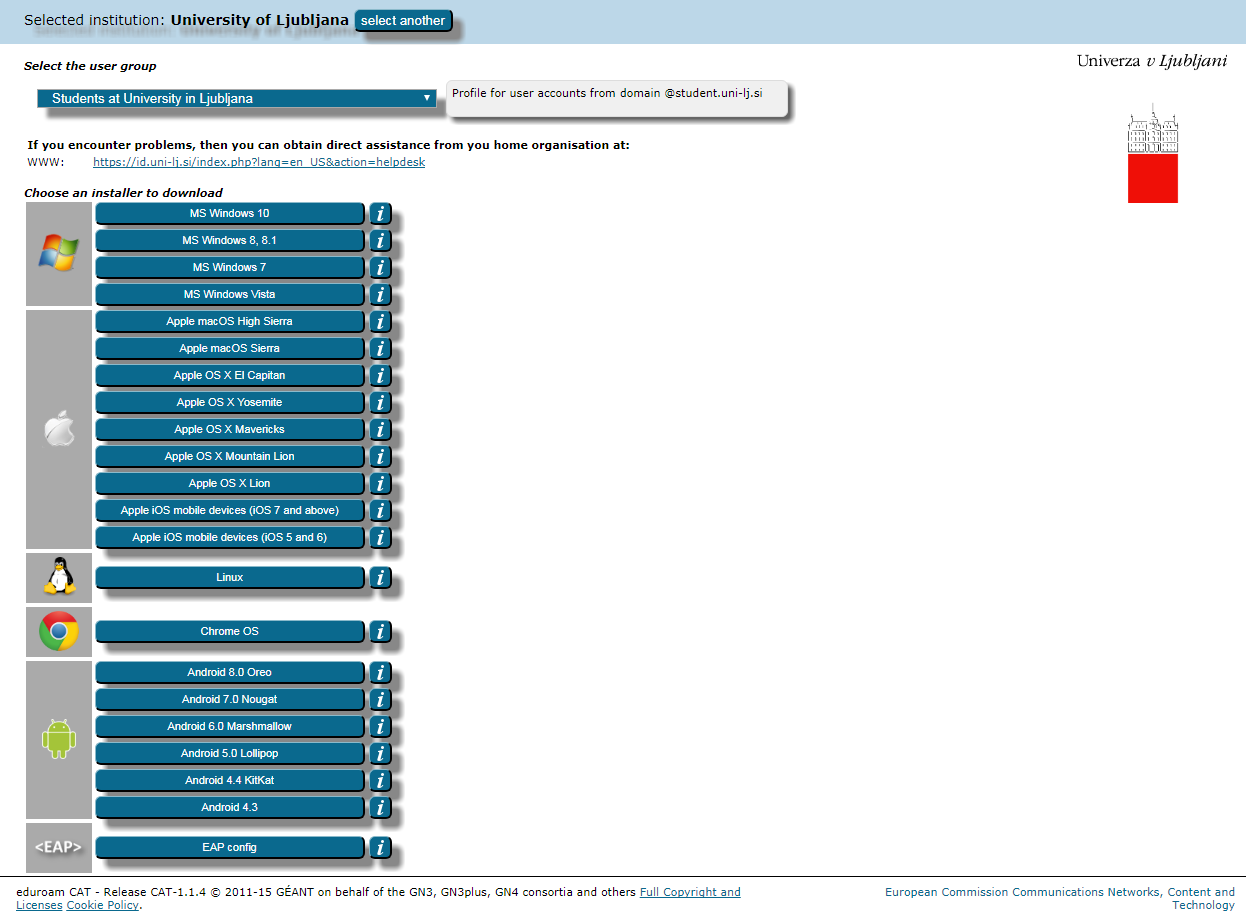Open info icon for macOS High Sierra
The height and width of the screenshot is (918, 1246).
click(380, 322)
